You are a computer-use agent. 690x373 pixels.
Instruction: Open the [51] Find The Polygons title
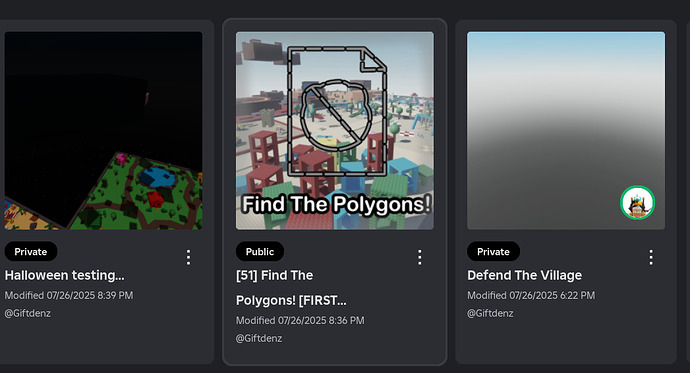click(291, 288)
